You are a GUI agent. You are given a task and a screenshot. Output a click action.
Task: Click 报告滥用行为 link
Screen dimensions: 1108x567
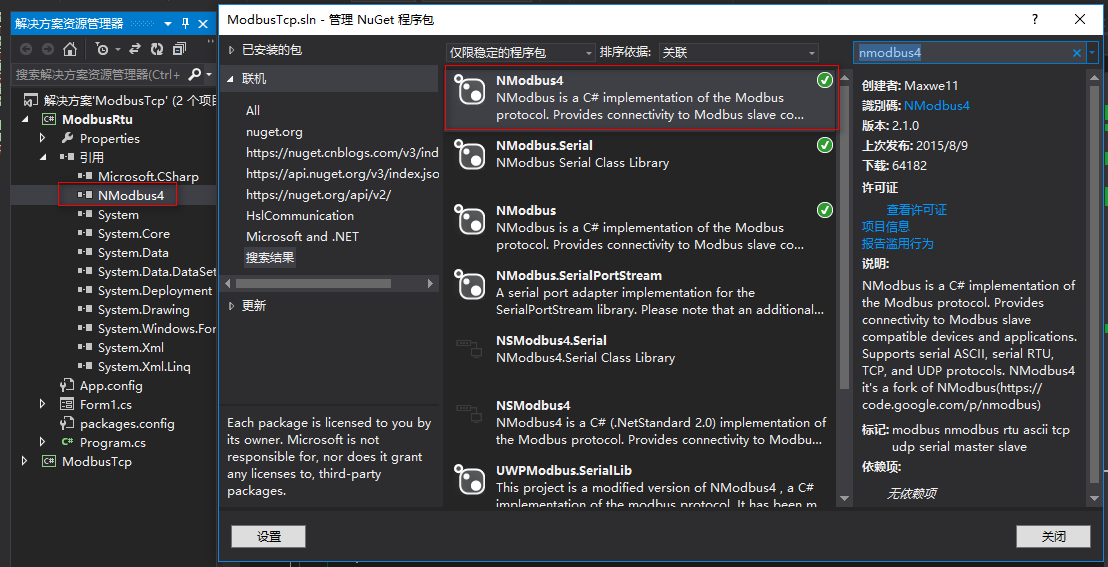(897, 244)
